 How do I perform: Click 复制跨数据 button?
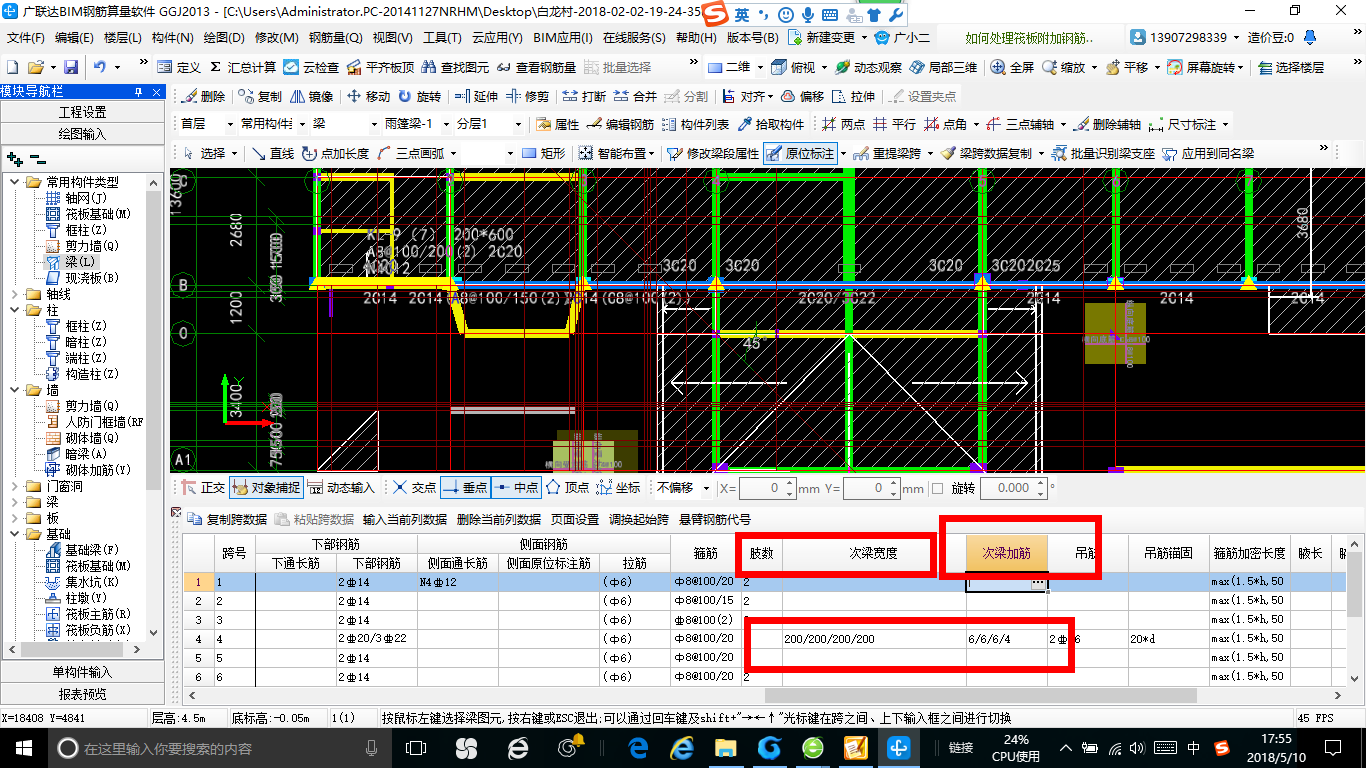(x=228, y=519)
